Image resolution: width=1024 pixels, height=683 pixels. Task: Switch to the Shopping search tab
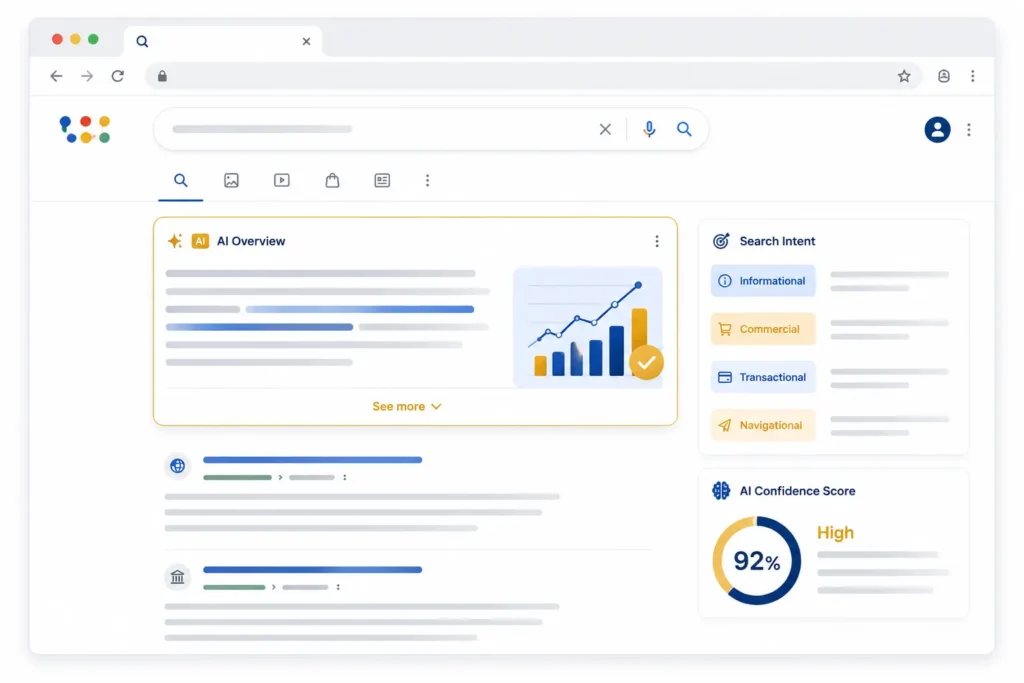pos(332,180)
